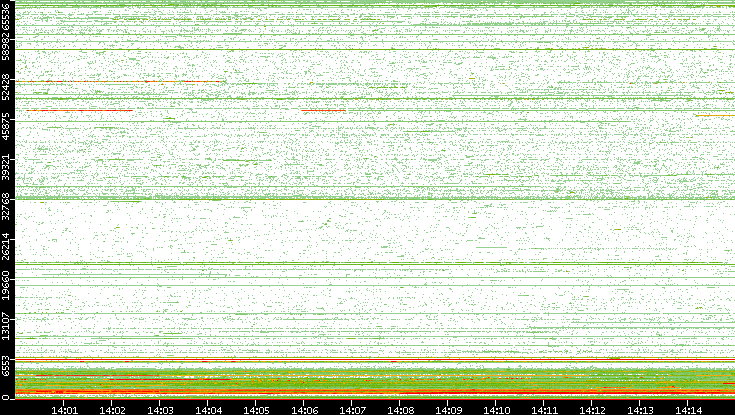This screenshot has height=415, width=735.
Task: Click the 19660 vertical axis label
Action: [x=5, y=286]
